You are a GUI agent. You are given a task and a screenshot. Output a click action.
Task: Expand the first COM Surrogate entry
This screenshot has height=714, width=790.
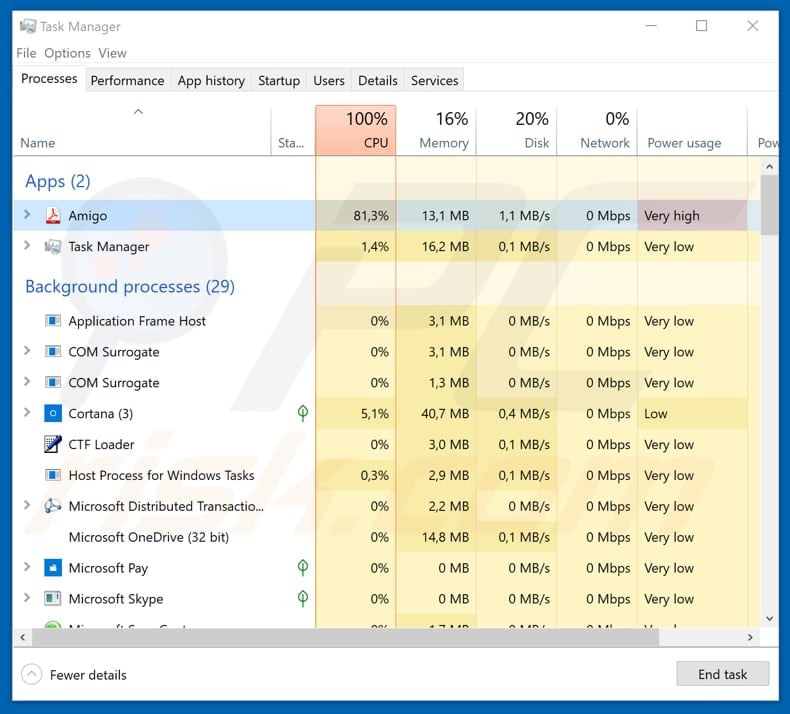27,351
